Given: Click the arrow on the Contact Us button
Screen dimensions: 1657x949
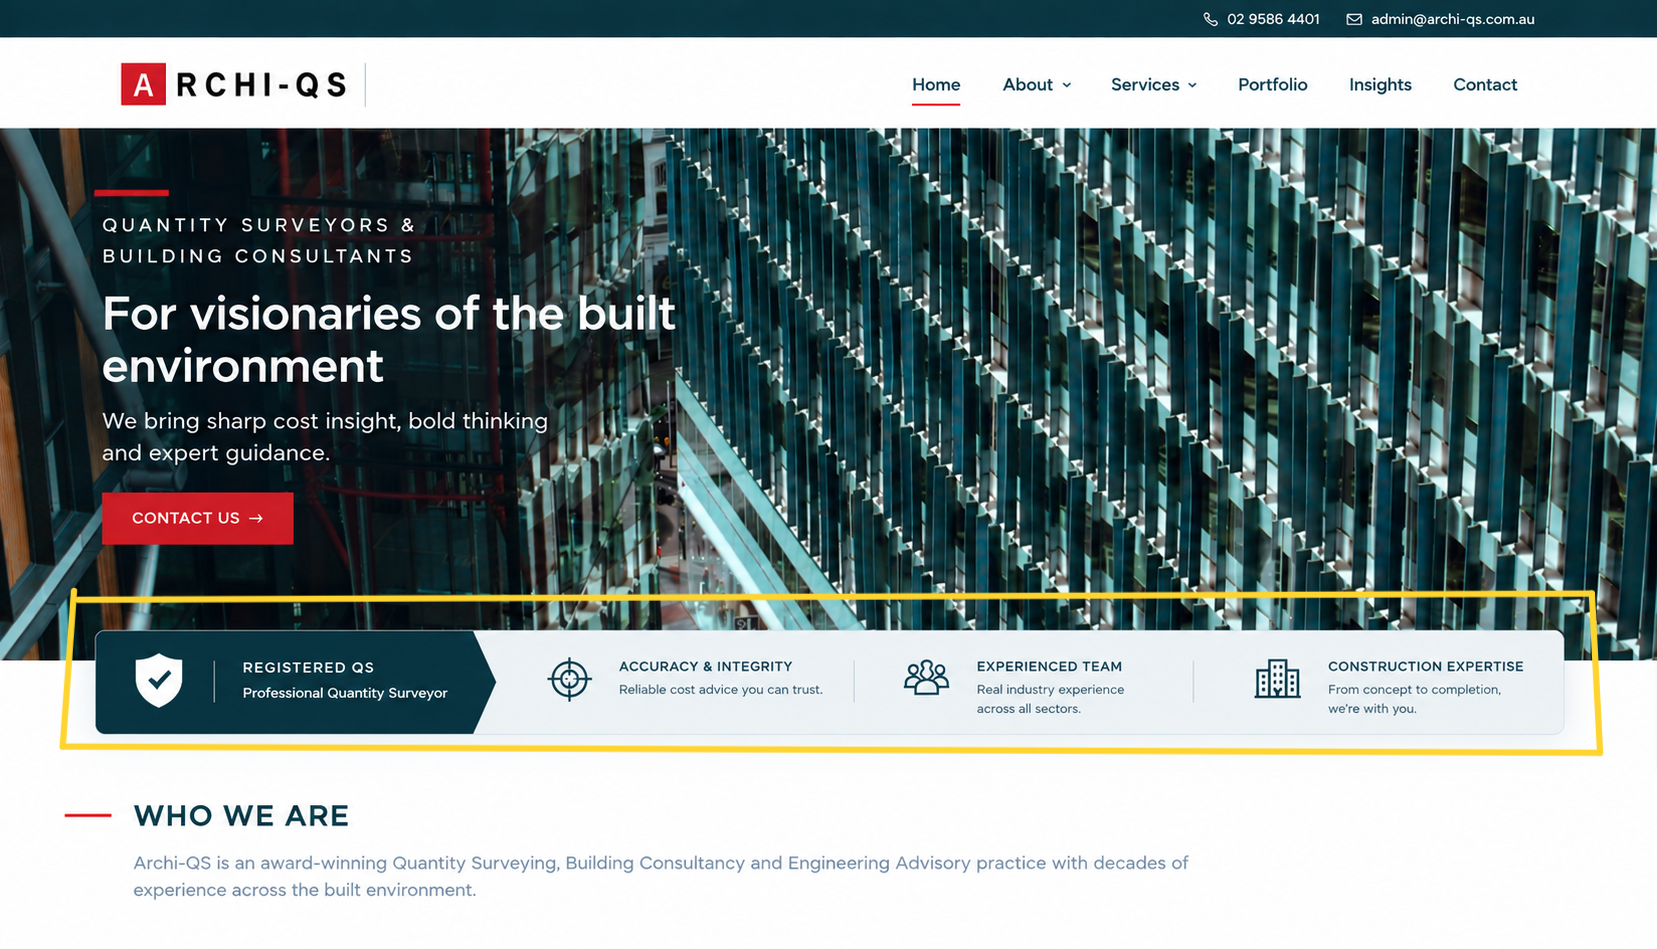Looking at the screenshot, I should coord(256,518).
